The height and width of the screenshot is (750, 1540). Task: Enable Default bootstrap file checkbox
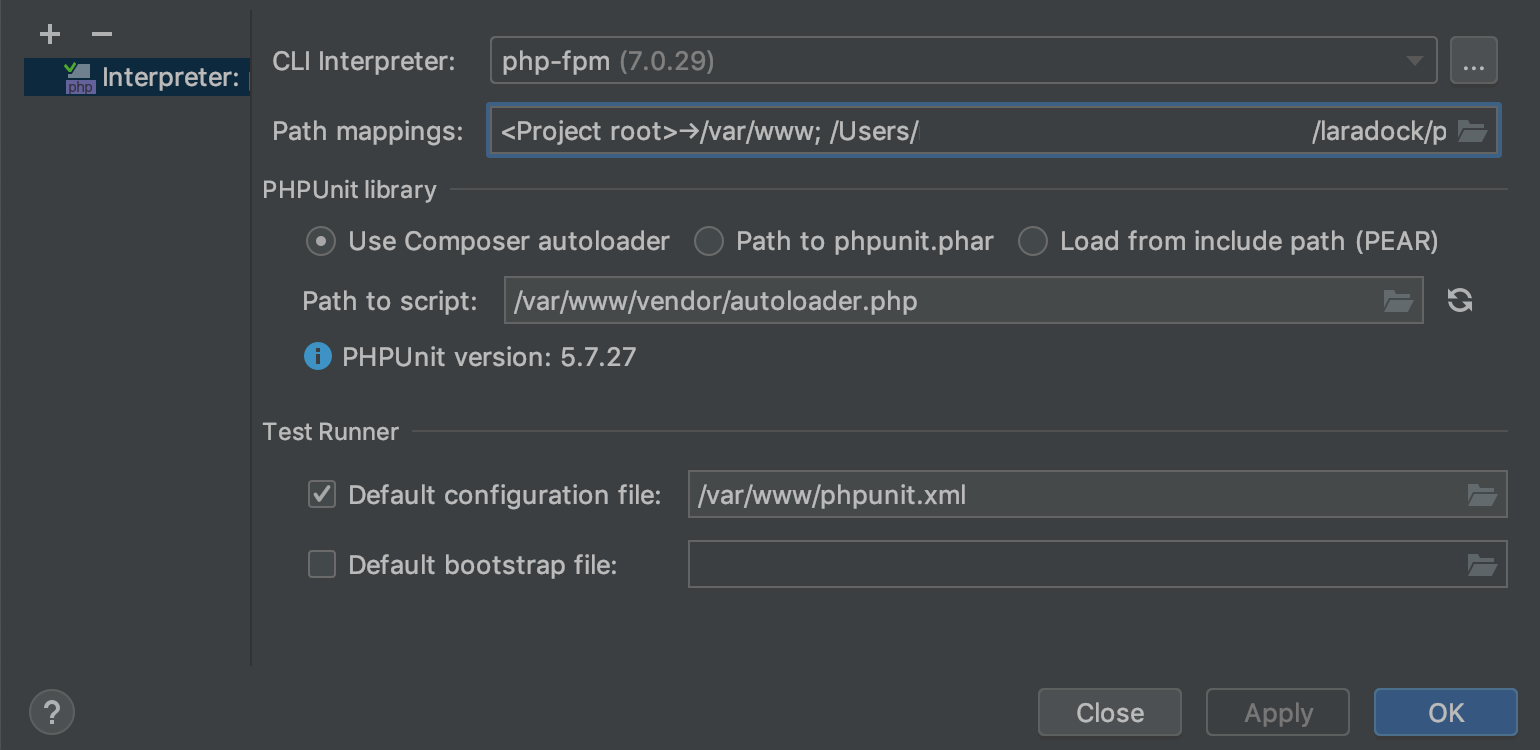pos(322,565)
